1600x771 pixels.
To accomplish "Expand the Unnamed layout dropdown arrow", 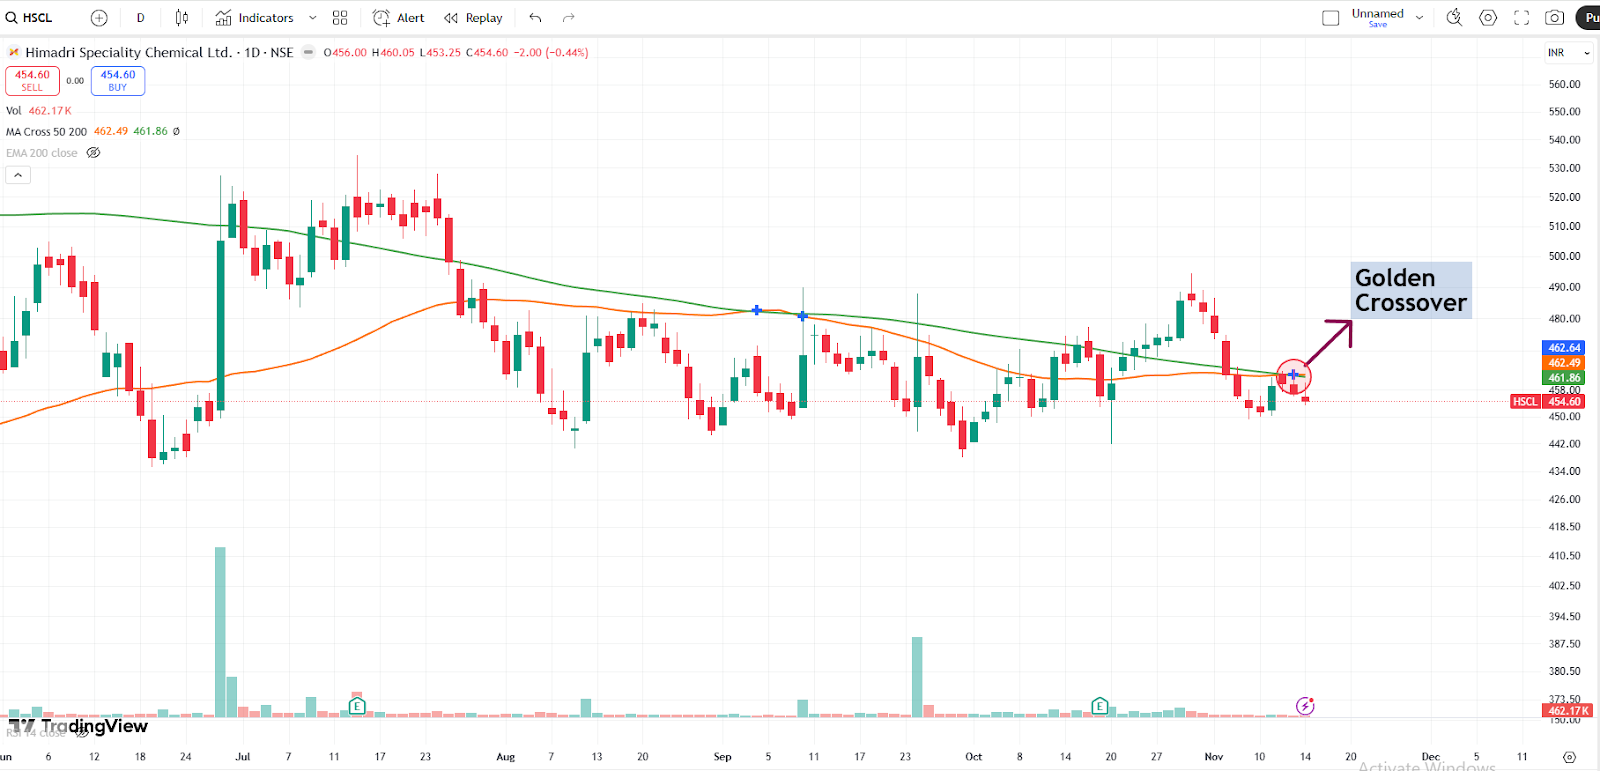I will click(x=1420, y=18).
